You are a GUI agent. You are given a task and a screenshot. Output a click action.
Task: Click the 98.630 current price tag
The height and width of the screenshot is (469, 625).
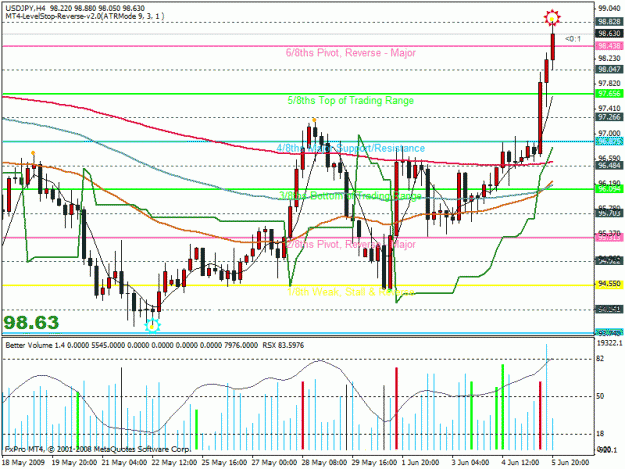609,33
